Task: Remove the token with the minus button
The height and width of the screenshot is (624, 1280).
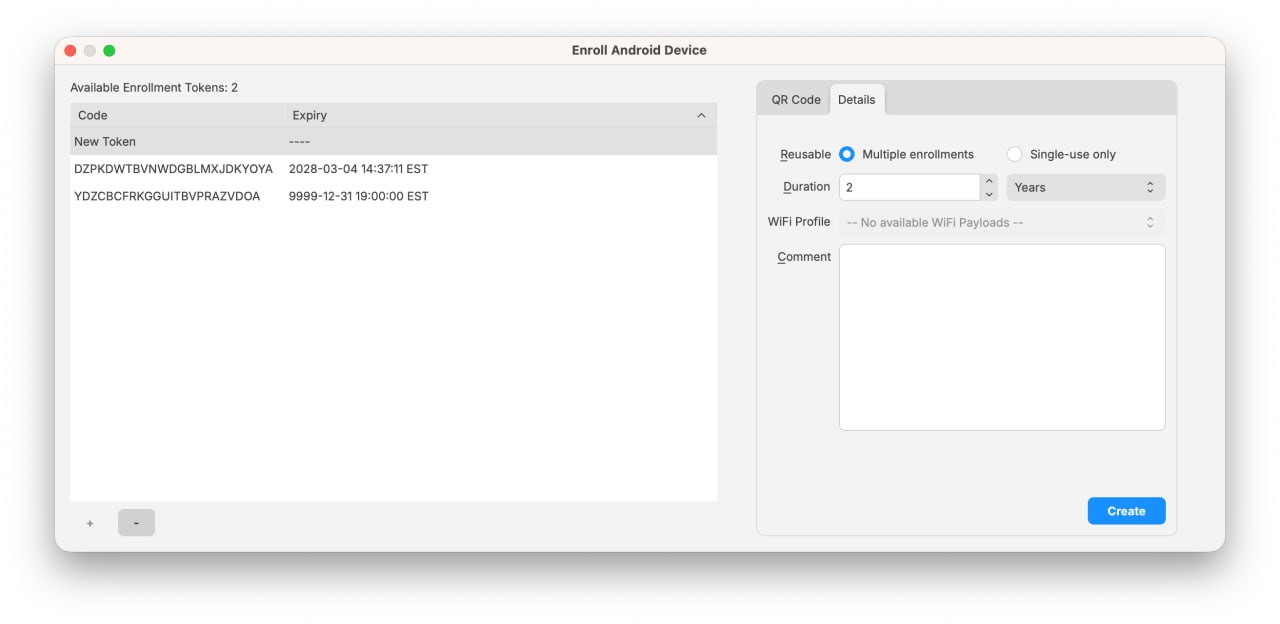Action: (x=136, y=523)
